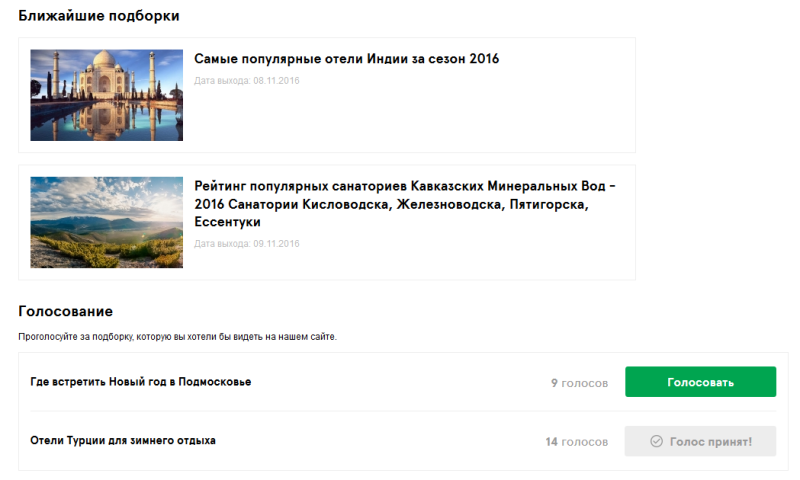Open the Caucasus mountains thumbnail image

[x=107, y=222]
